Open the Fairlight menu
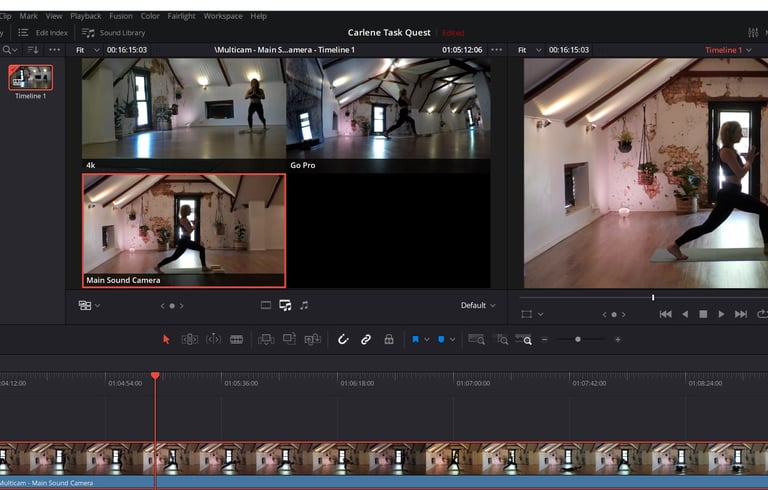 [x=180, y=16]
